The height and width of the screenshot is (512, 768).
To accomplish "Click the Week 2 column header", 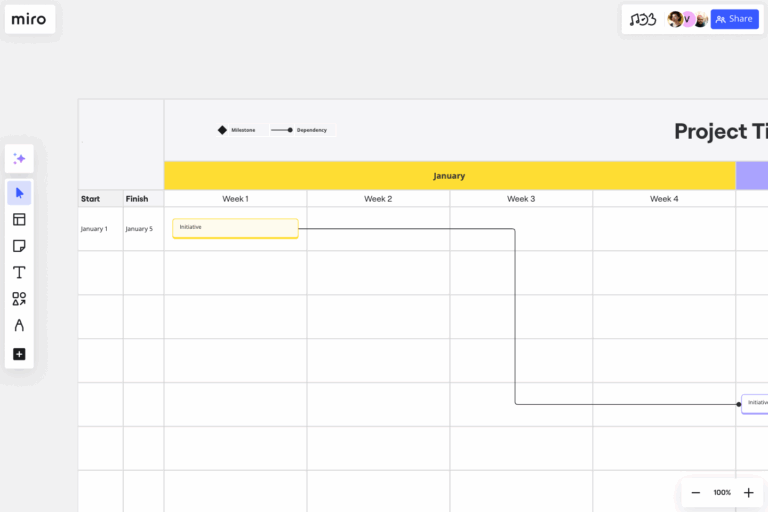I will (x=378, y=199).
